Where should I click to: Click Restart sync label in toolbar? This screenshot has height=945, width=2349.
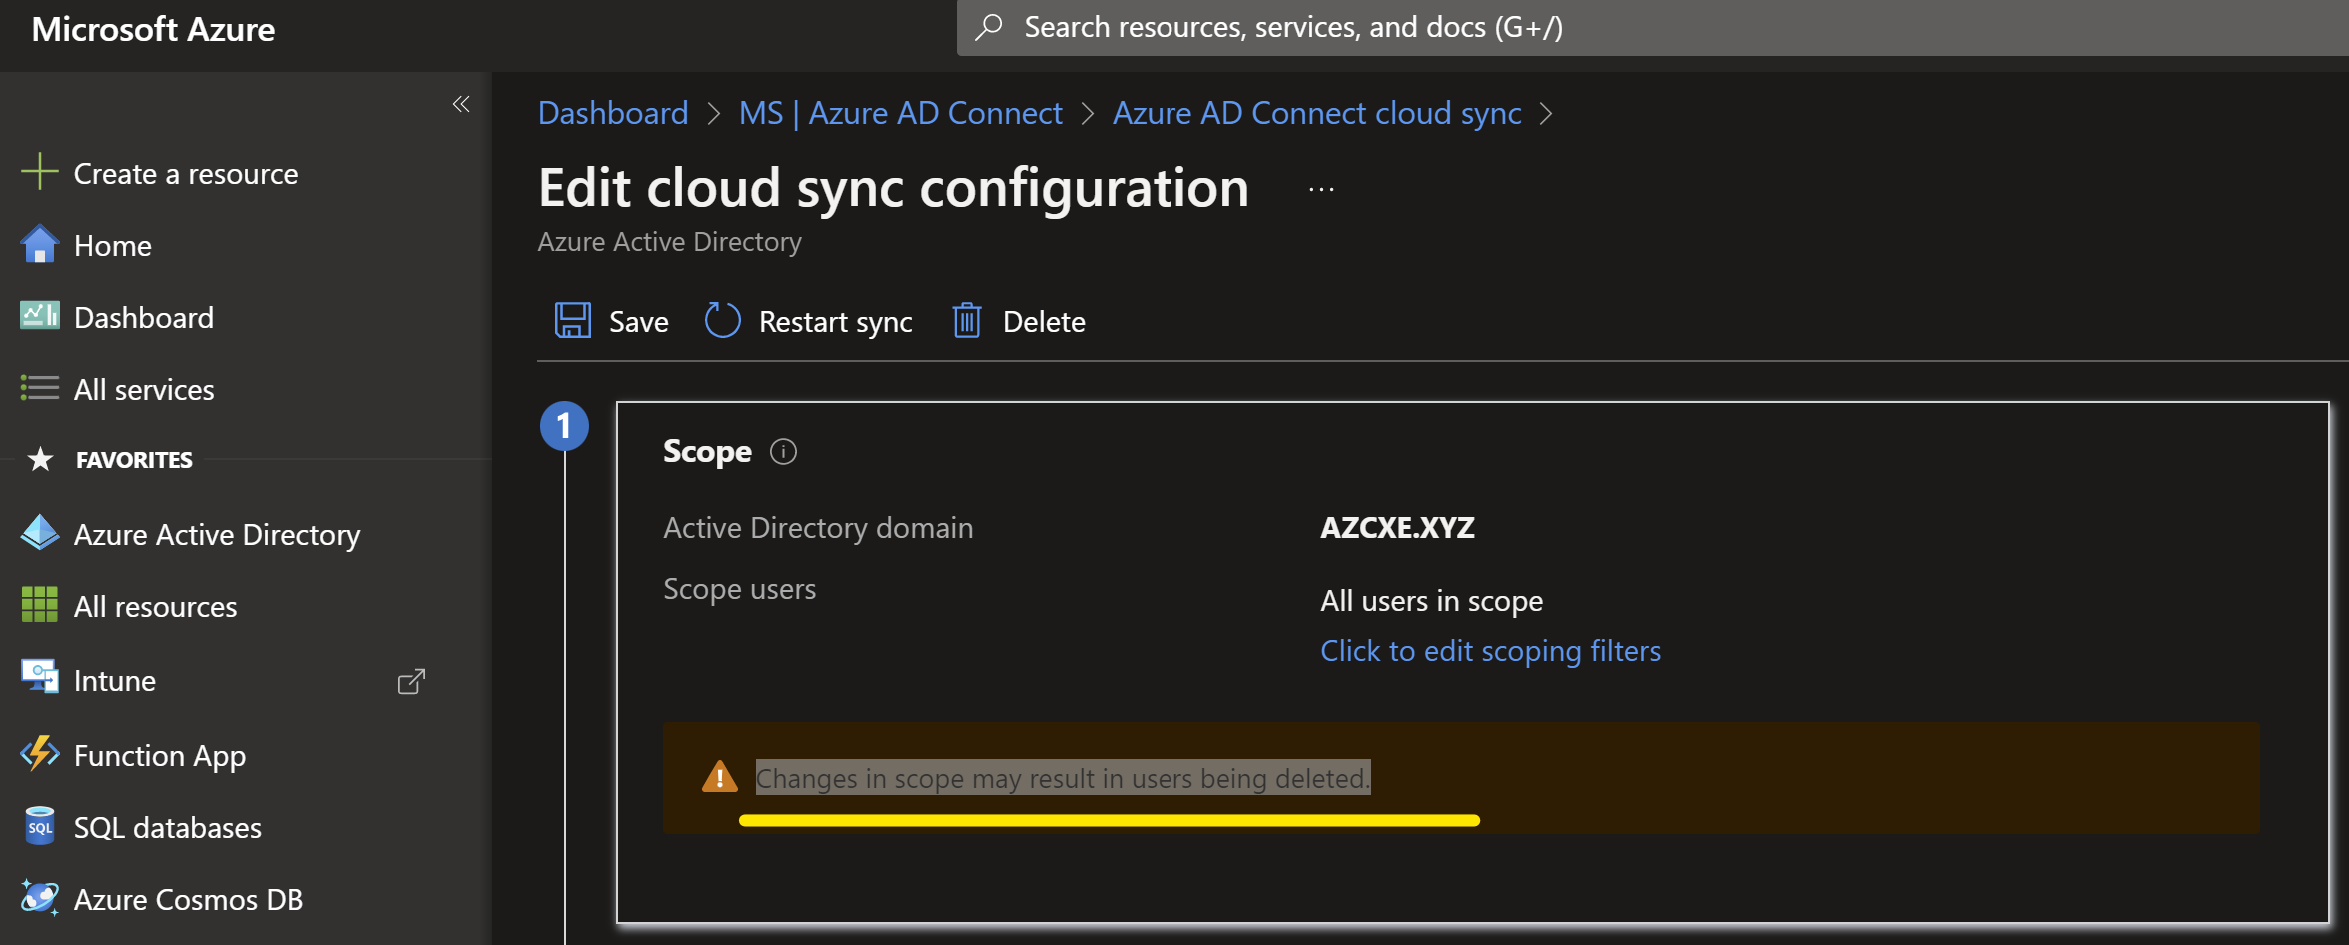click(836, 322)
